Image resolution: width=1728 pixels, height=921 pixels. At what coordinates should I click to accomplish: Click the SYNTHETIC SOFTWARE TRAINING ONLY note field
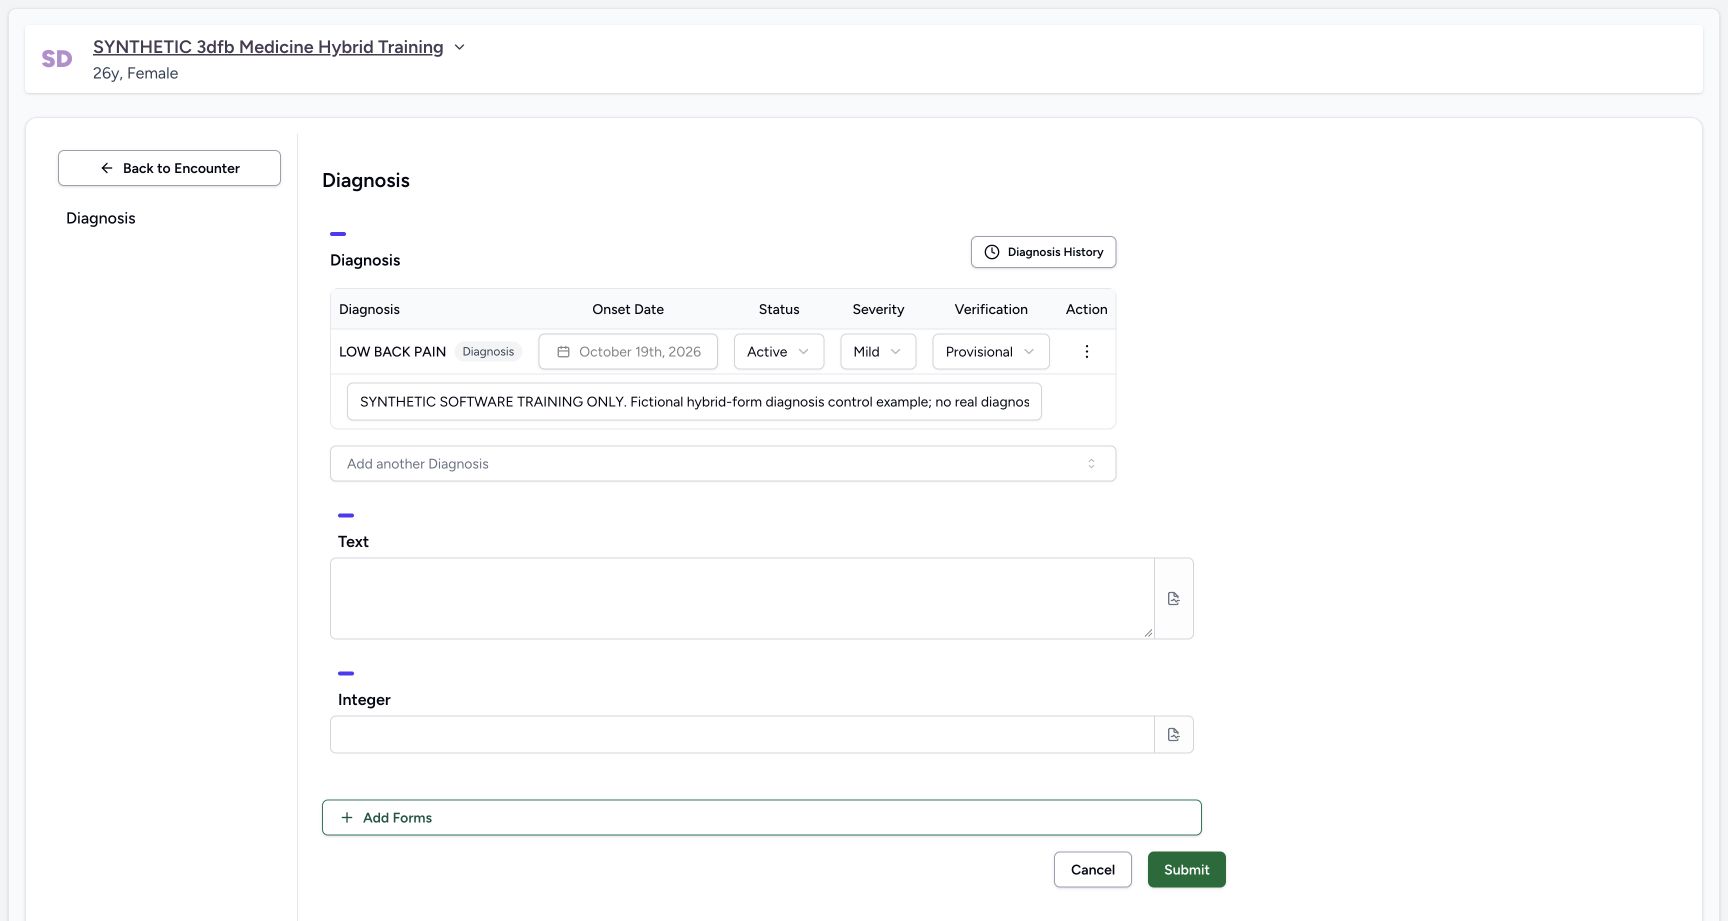point(694,402)
